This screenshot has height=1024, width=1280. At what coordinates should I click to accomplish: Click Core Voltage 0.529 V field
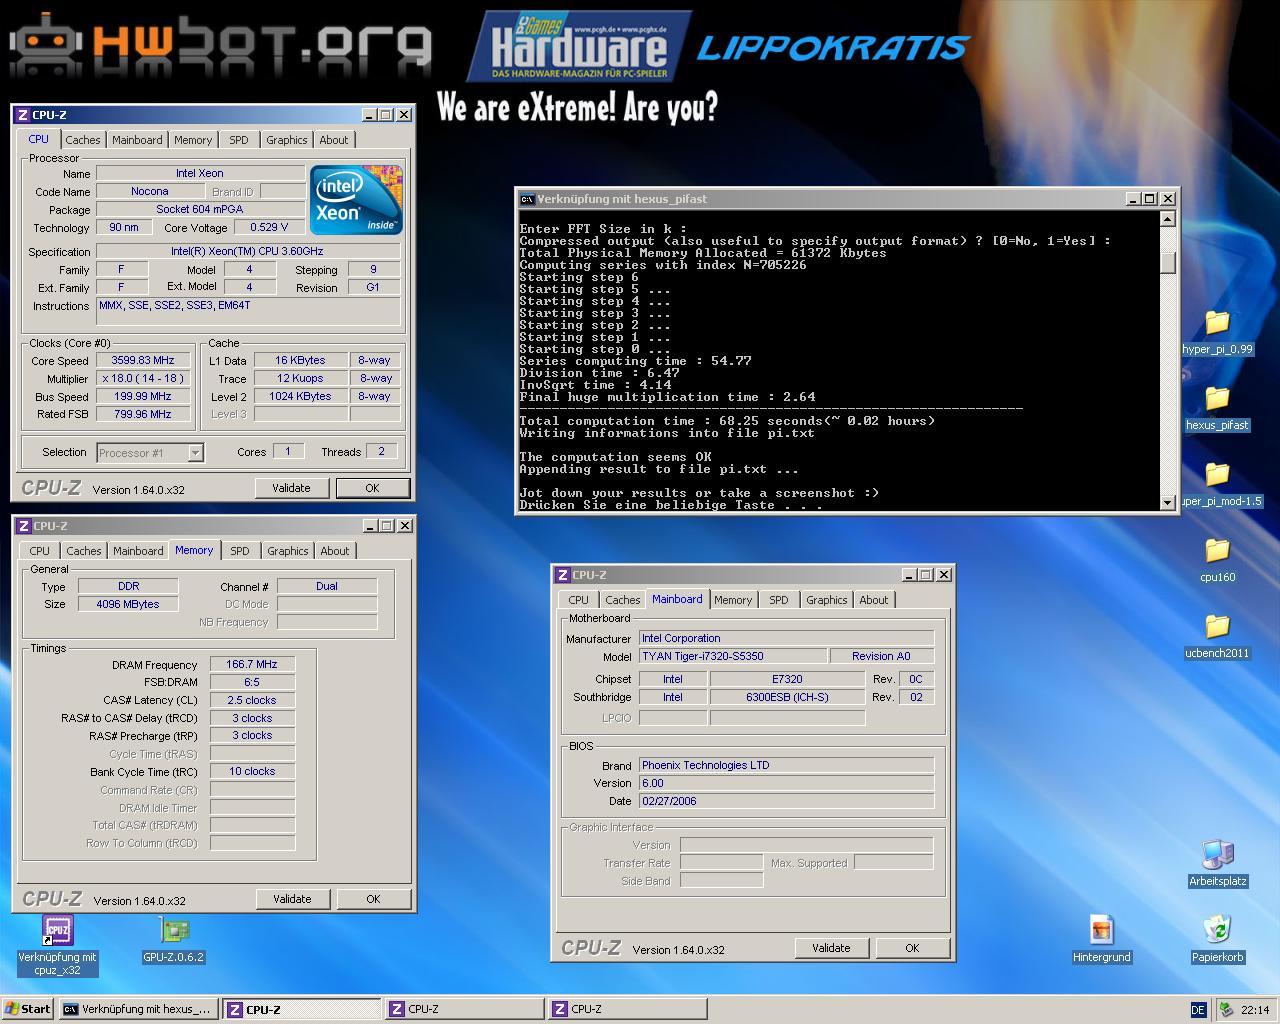click(x=269, y=227)
